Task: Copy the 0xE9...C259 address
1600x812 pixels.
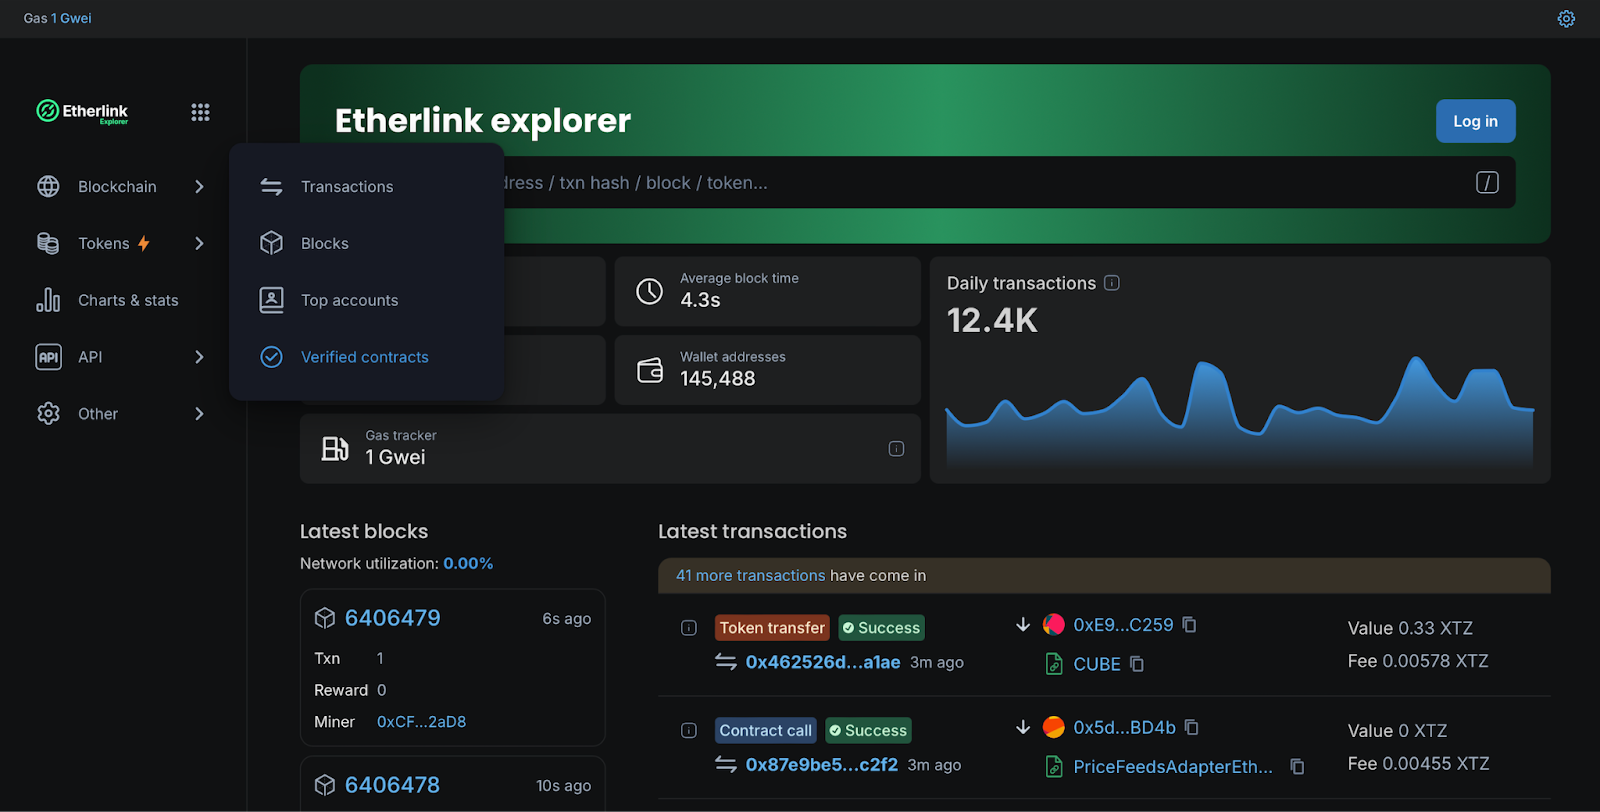Action: click(x=1189, y=624)
